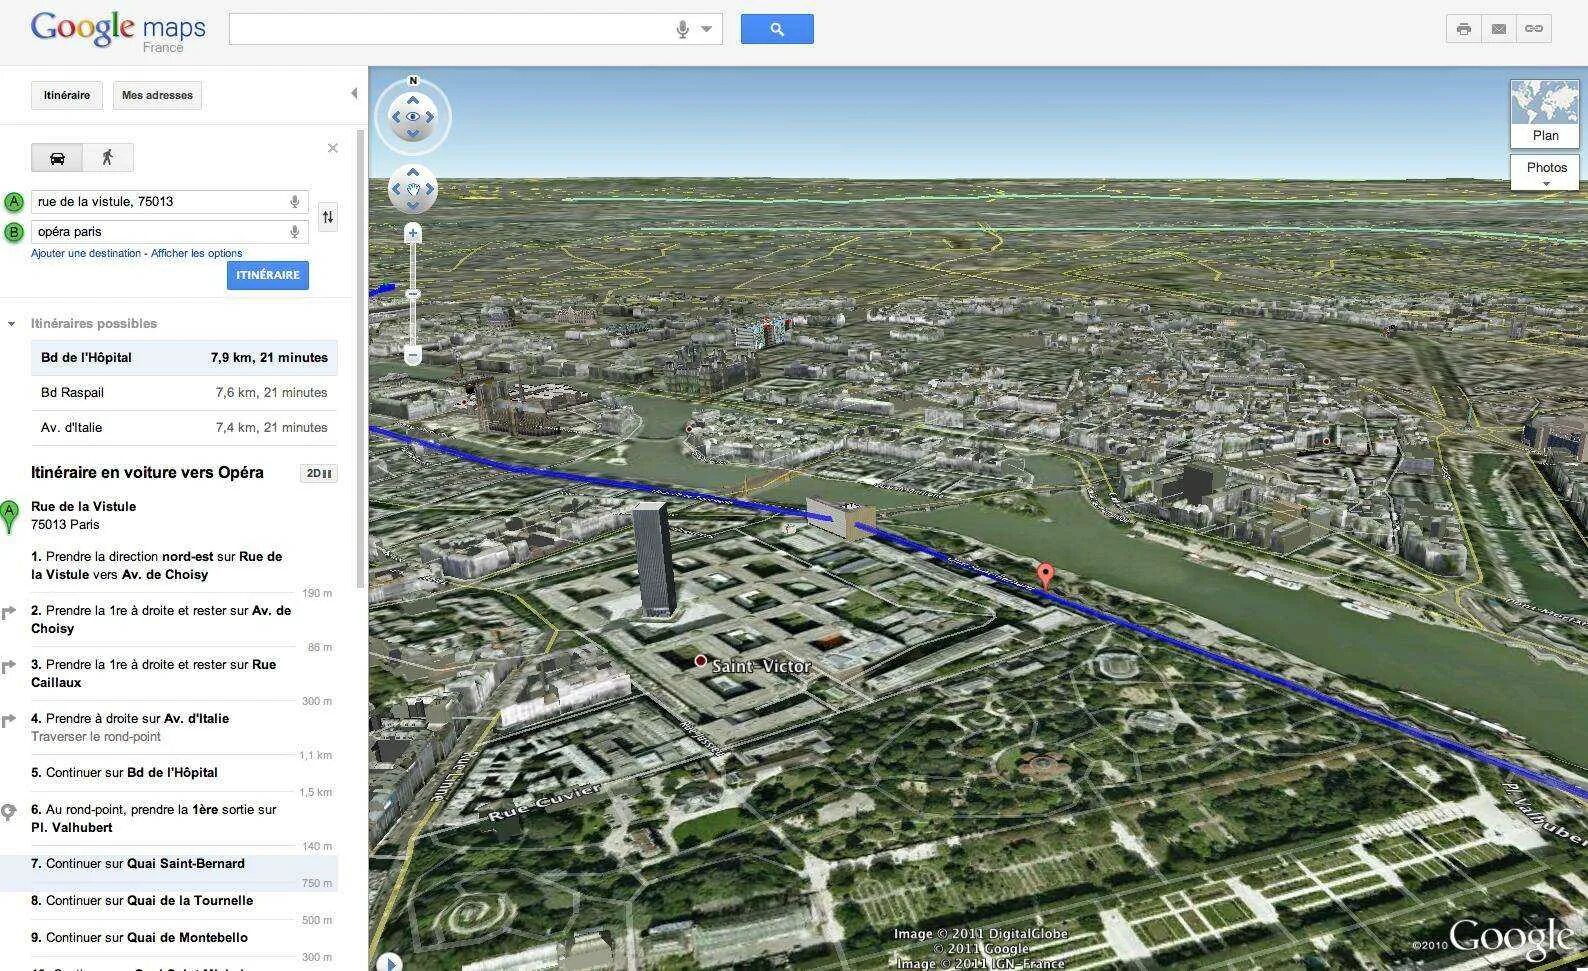Click the Google maps logo
The image size is (1588, 971).
point(118,31)
